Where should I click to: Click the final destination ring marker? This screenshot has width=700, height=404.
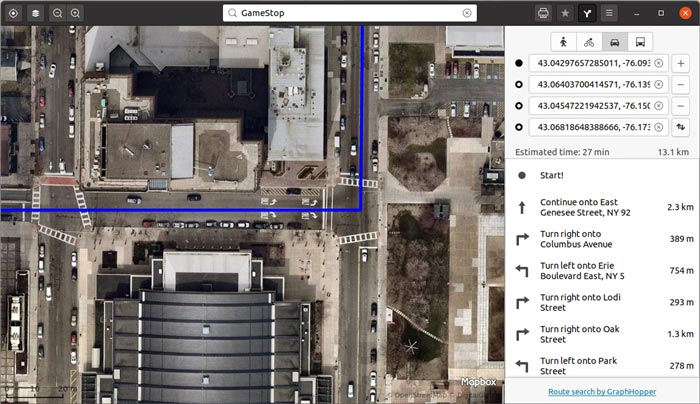click(519, 127)
